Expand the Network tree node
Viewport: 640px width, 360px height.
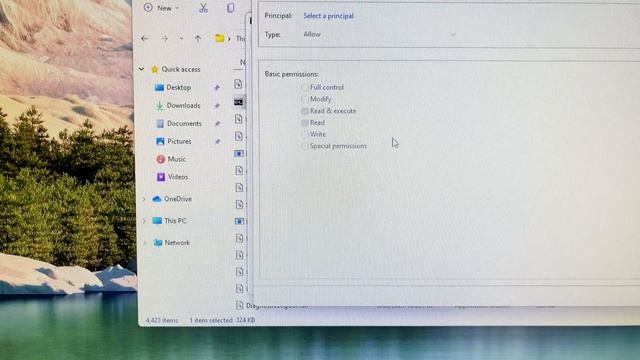[x=144, y=243]
